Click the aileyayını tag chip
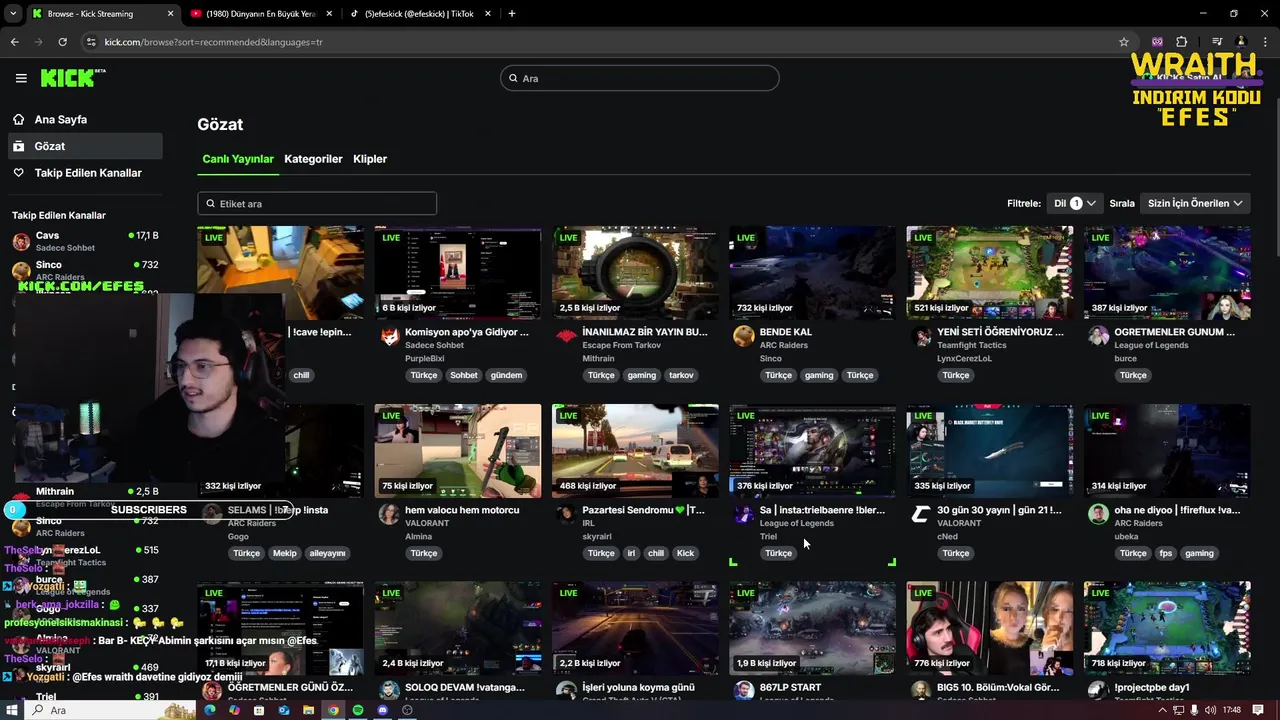Screen dimensions: 1280x720 pyautogui.click(x=327, y=553)
